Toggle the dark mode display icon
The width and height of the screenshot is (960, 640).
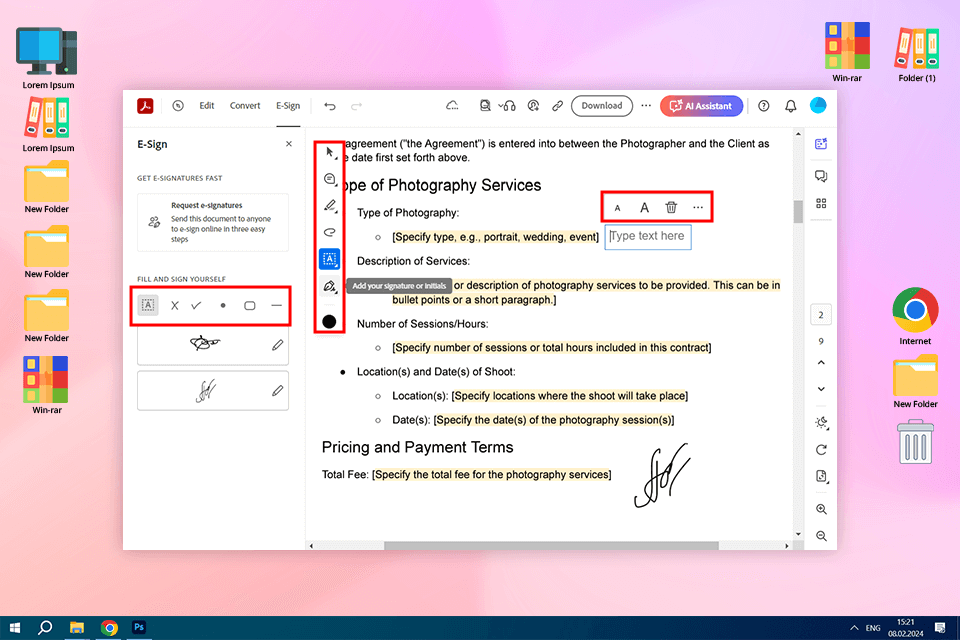[x=822, y=423]
